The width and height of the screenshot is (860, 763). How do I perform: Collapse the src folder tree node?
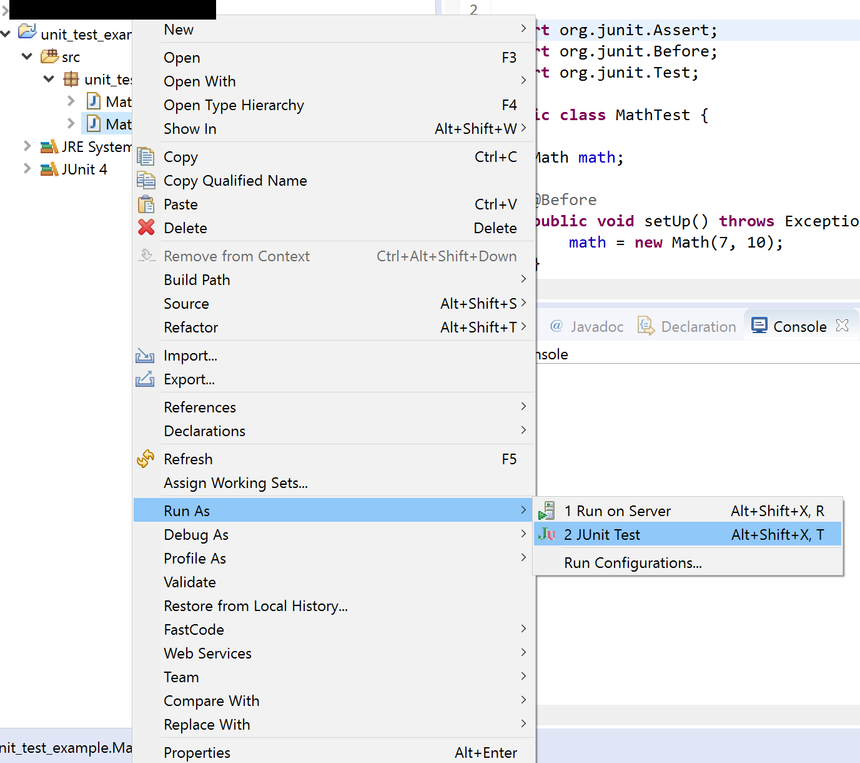(x=27, y=57)
